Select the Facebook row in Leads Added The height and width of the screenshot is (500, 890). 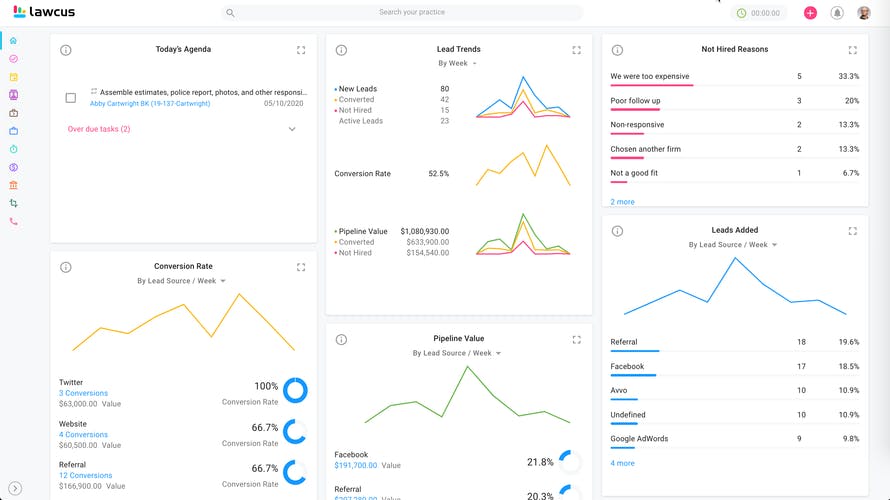(x=734, y=368)
